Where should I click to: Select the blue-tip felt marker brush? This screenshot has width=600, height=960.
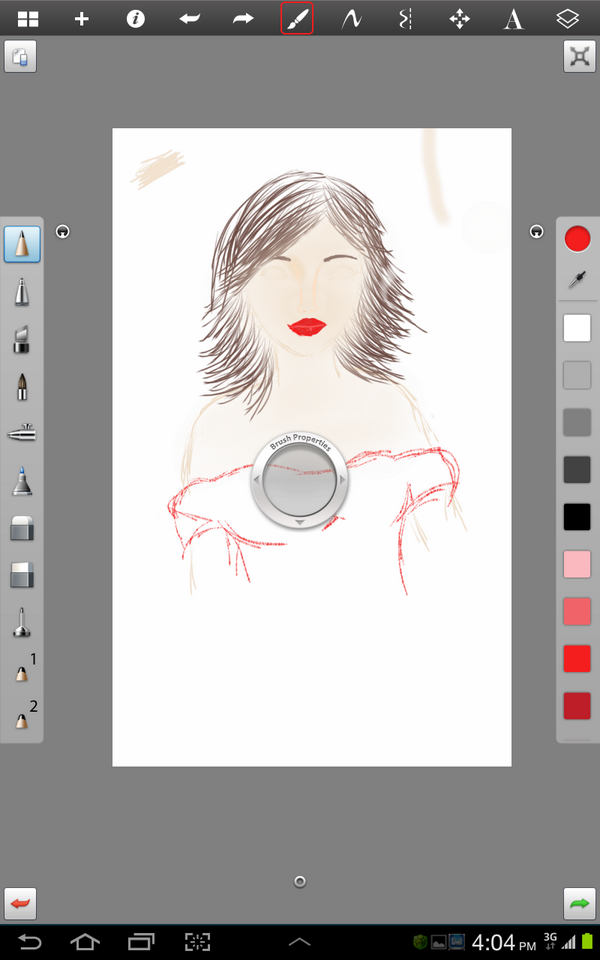pyautogui.click(x=22, y=481)
